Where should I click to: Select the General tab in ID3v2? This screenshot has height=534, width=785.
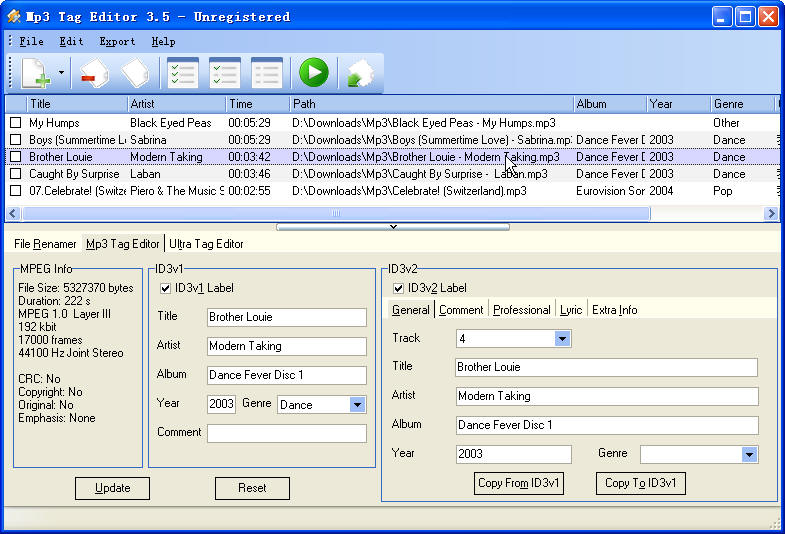coord(411,310)
